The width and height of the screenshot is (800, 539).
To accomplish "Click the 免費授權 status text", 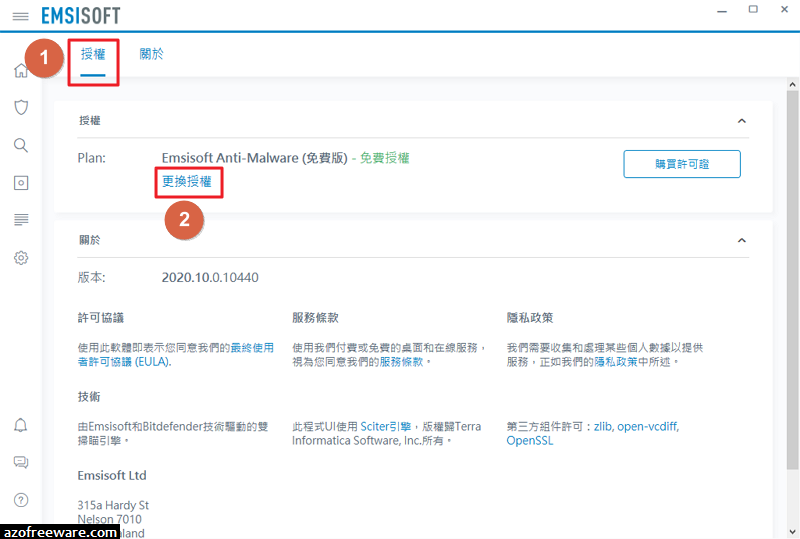I will 385,158.
